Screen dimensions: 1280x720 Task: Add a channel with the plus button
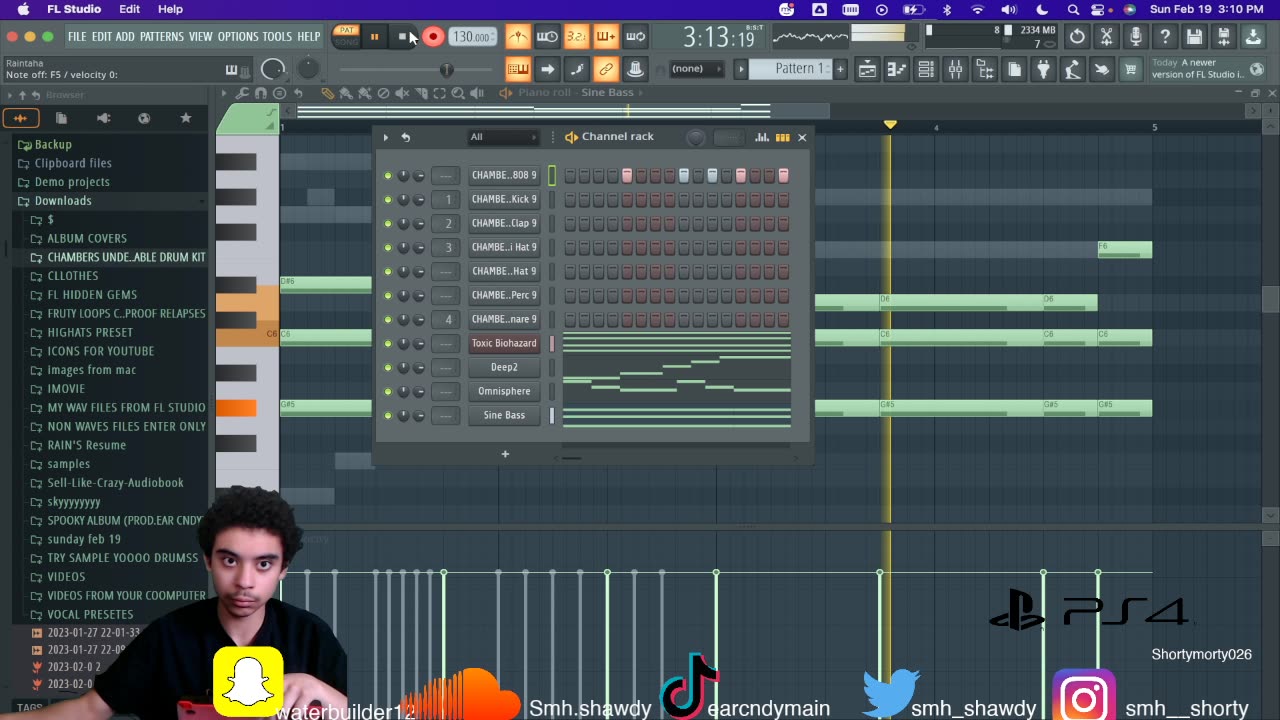click(505, 455)
